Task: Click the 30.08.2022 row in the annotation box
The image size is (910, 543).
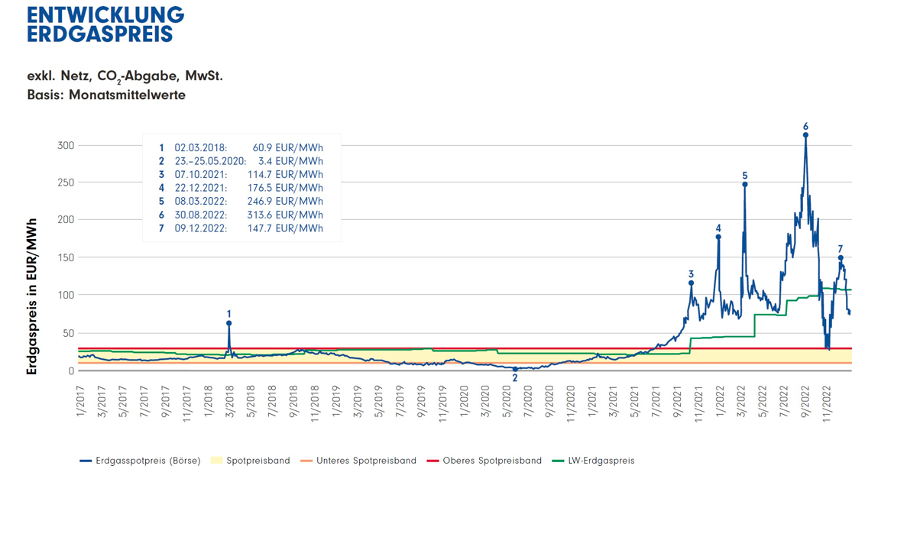Action: [240, 214]
